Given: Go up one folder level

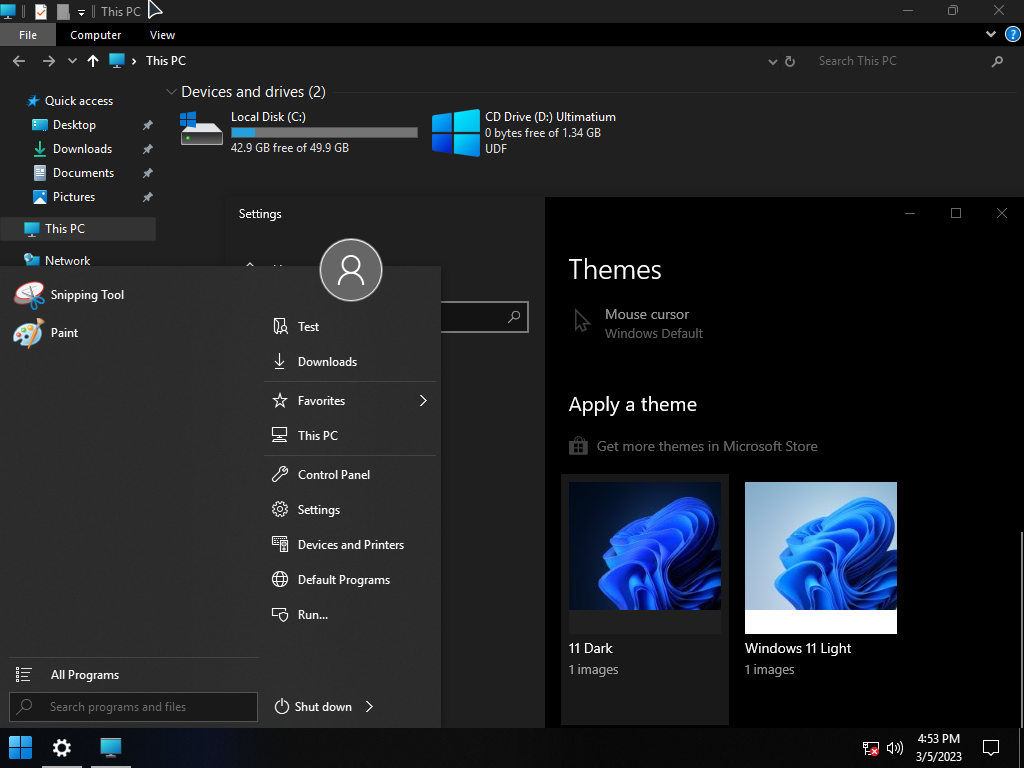Looking at the screenshot, I should pos(93,61).
